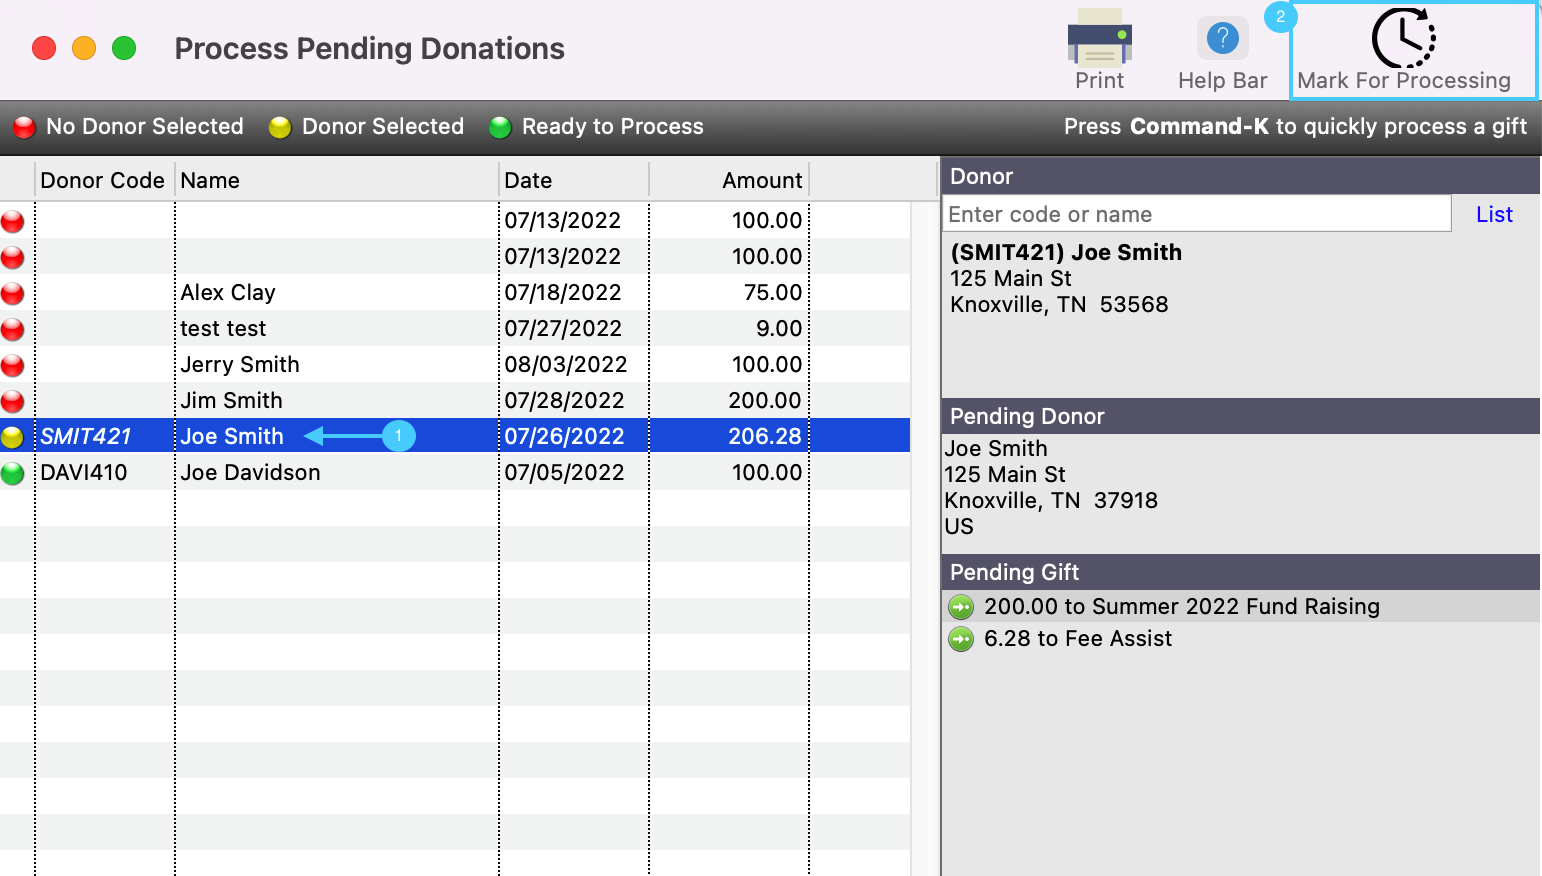Select the 6.28 to Fee Assist gift
The width and height of the screenshot is (1542, 876).
(1077, 639)
